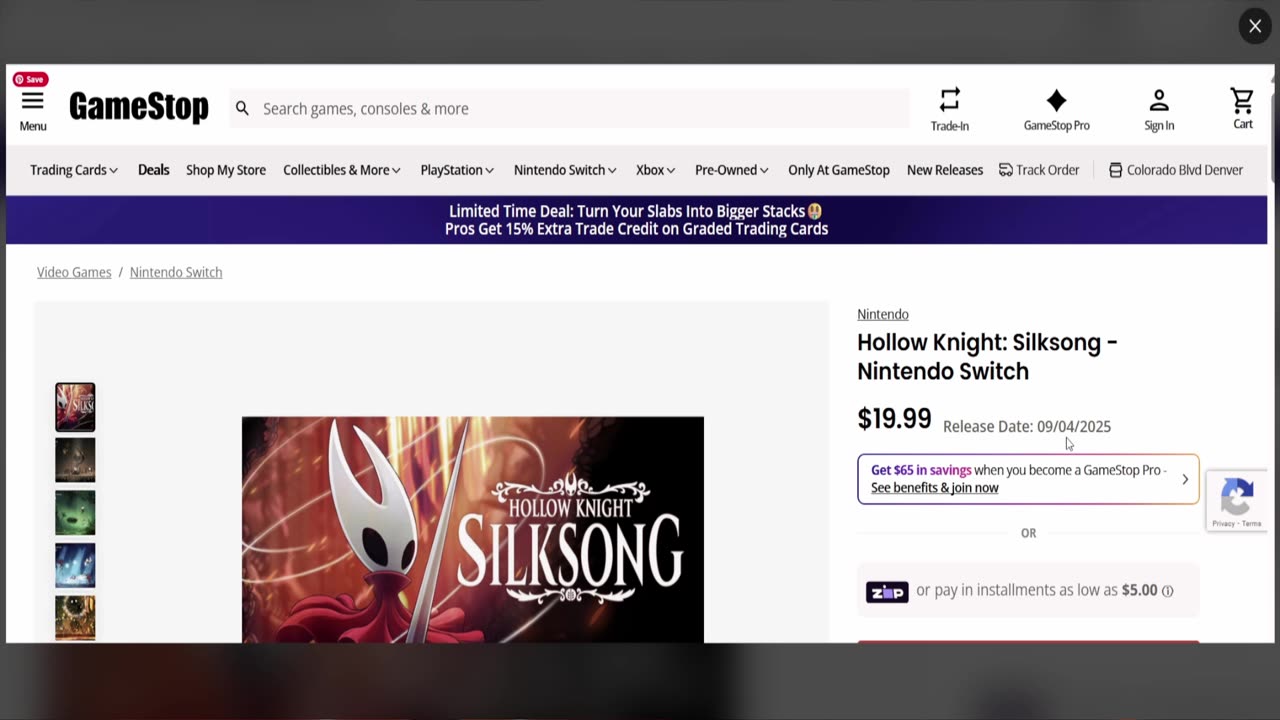This screenshot has height=720, width=1280.
Task: Expand the Pre-Owned dropdown menu
Action: point(732,170)
